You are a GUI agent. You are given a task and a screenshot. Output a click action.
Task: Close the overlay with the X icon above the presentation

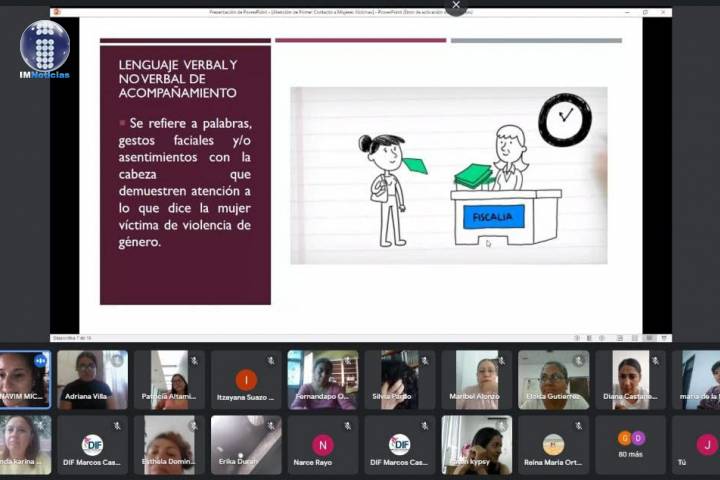pos(456,6)
